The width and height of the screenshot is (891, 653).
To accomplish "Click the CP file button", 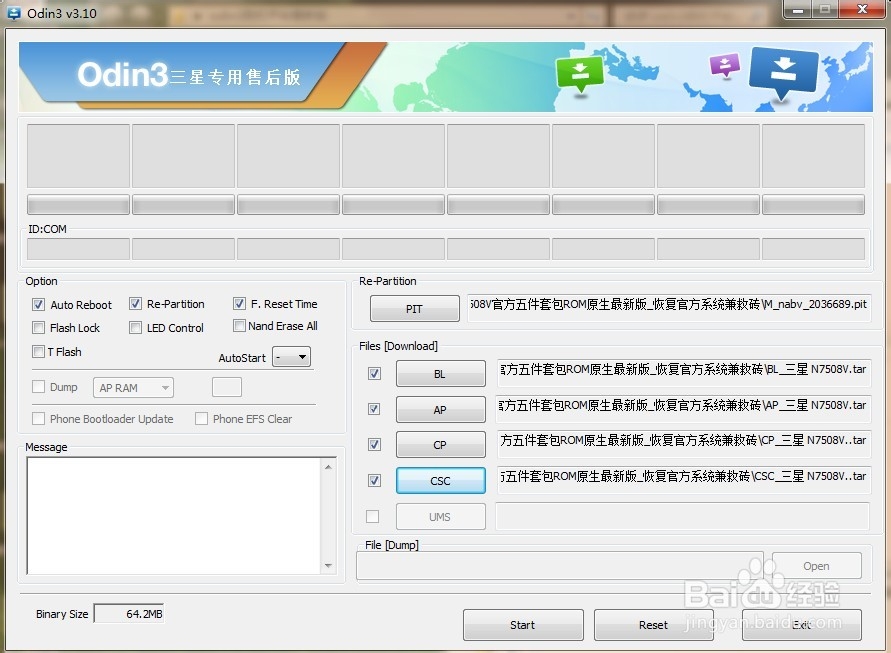I will (x=440, y=445).
